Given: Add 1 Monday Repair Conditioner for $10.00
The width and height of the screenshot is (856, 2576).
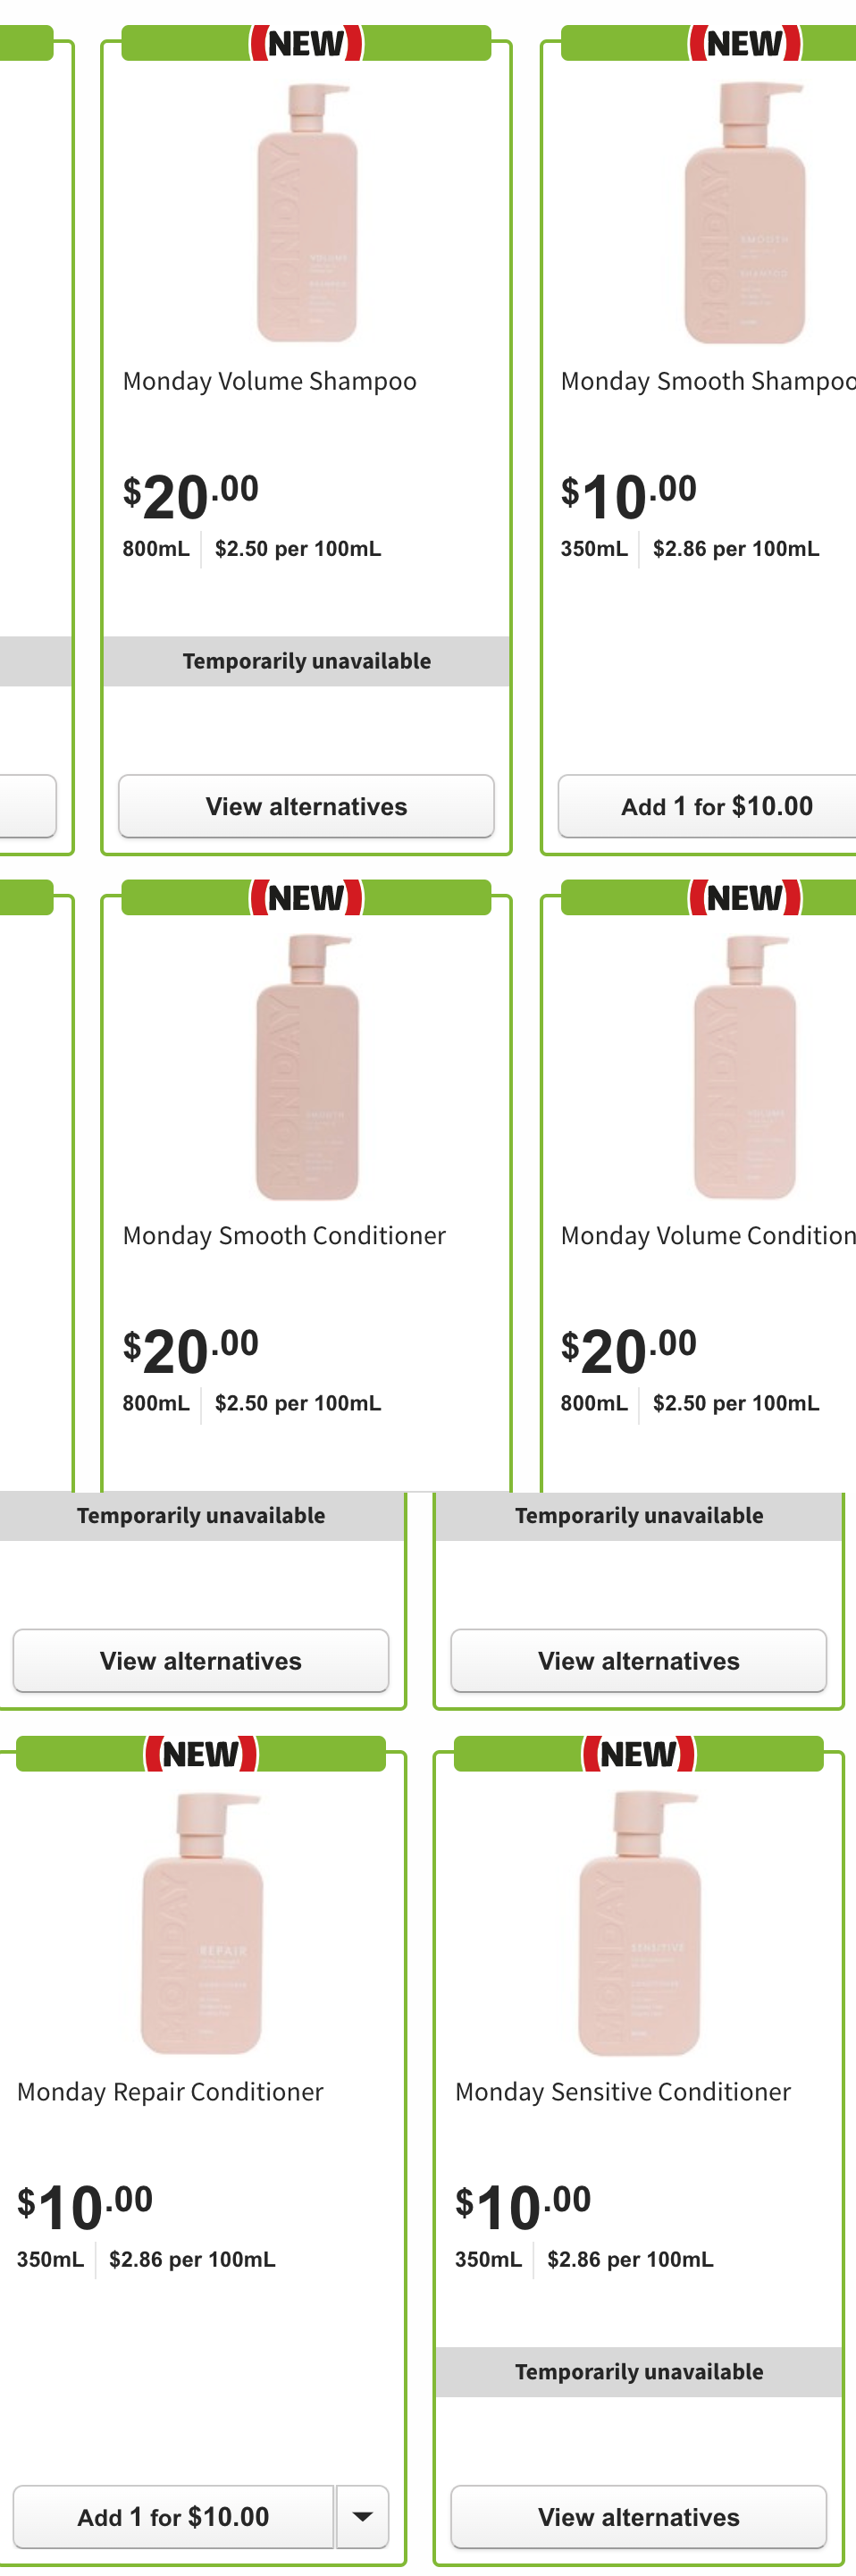Looking at the screenshot, I should coord(173,2515).
